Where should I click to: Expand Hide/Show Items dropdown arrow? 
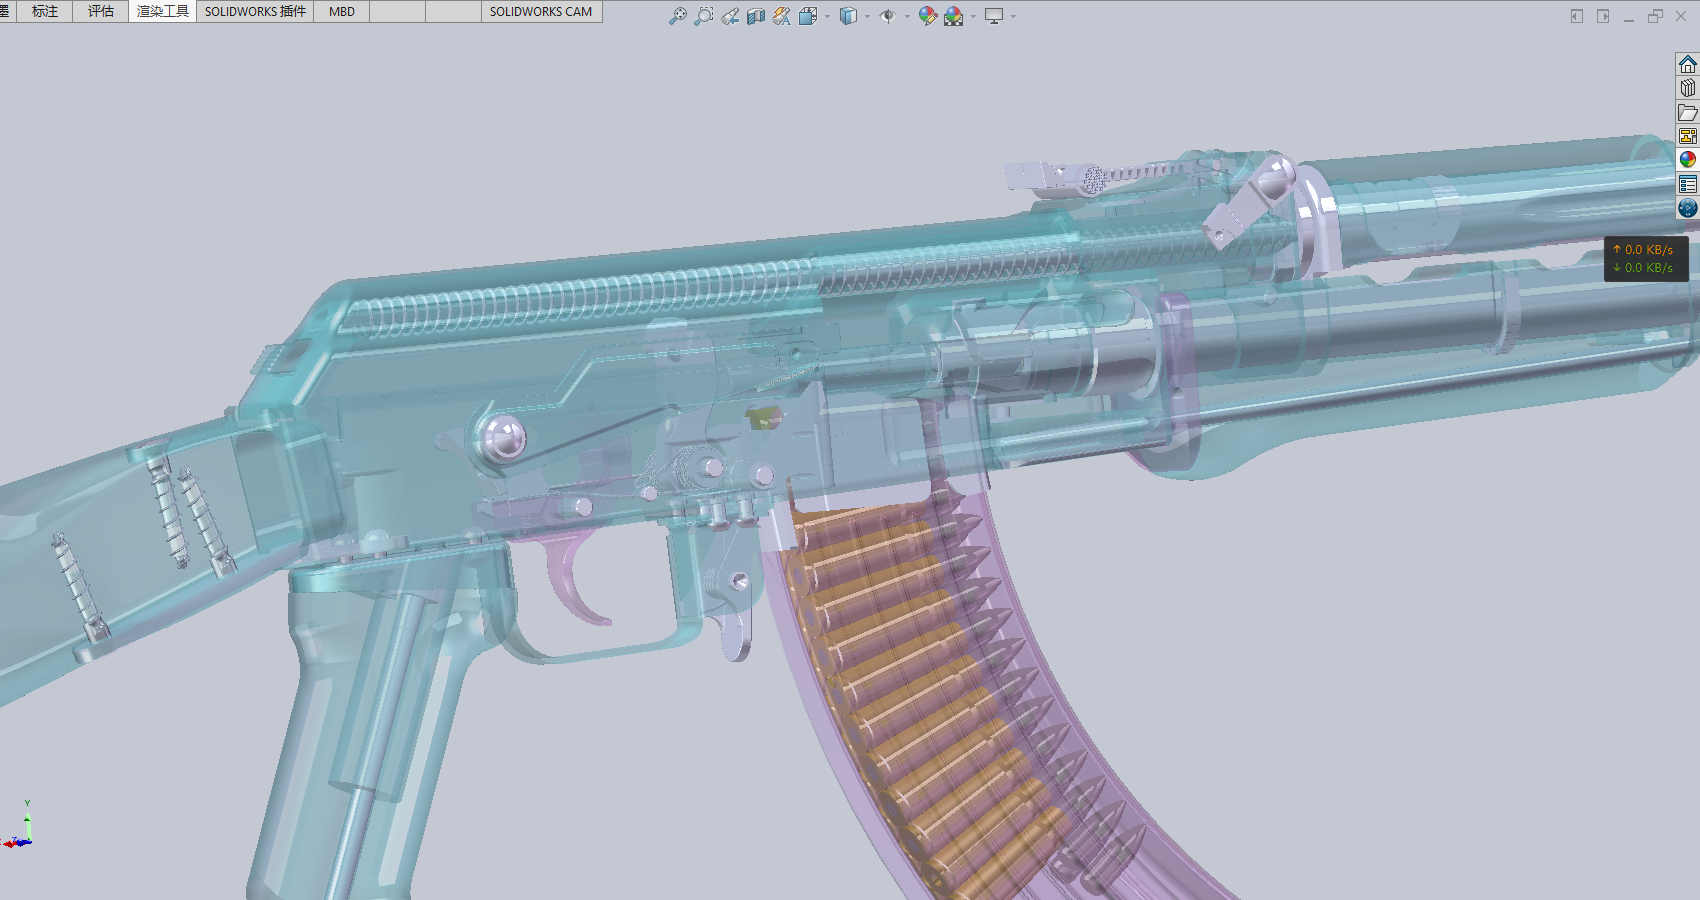tap(907, 16)
